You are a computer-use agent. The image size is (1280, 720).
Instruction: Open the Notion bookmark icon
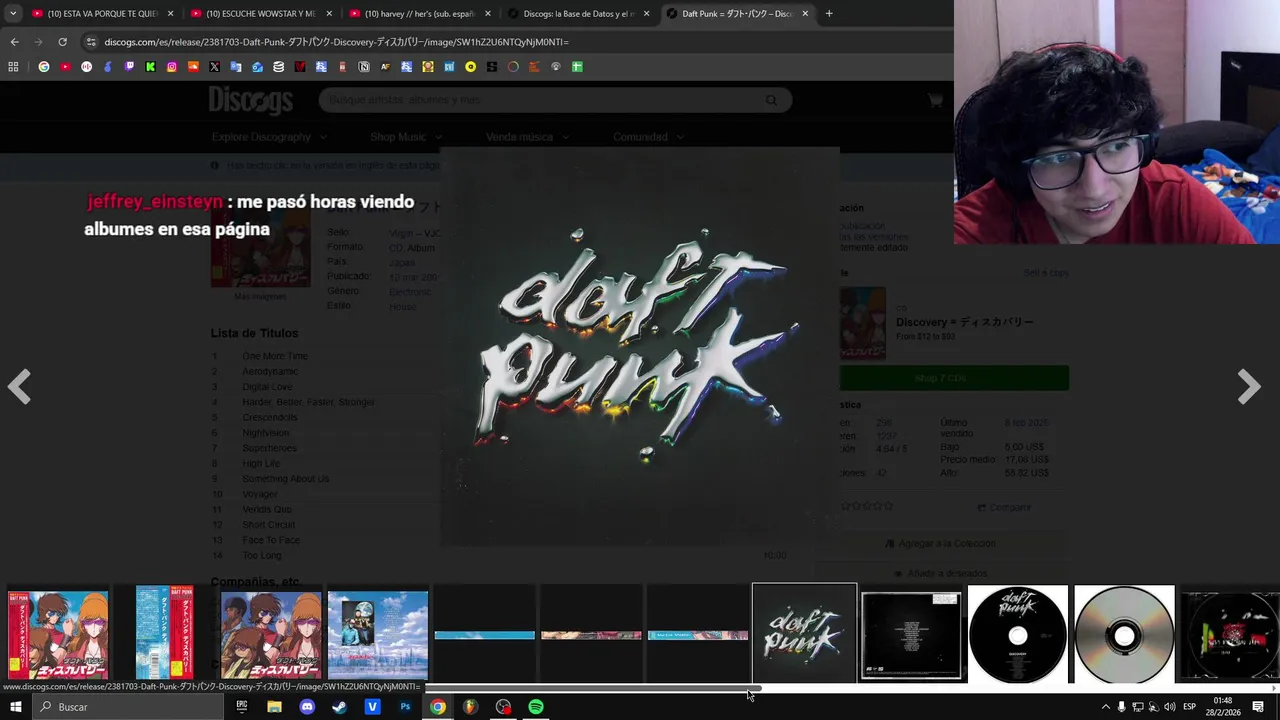(364, 67)
